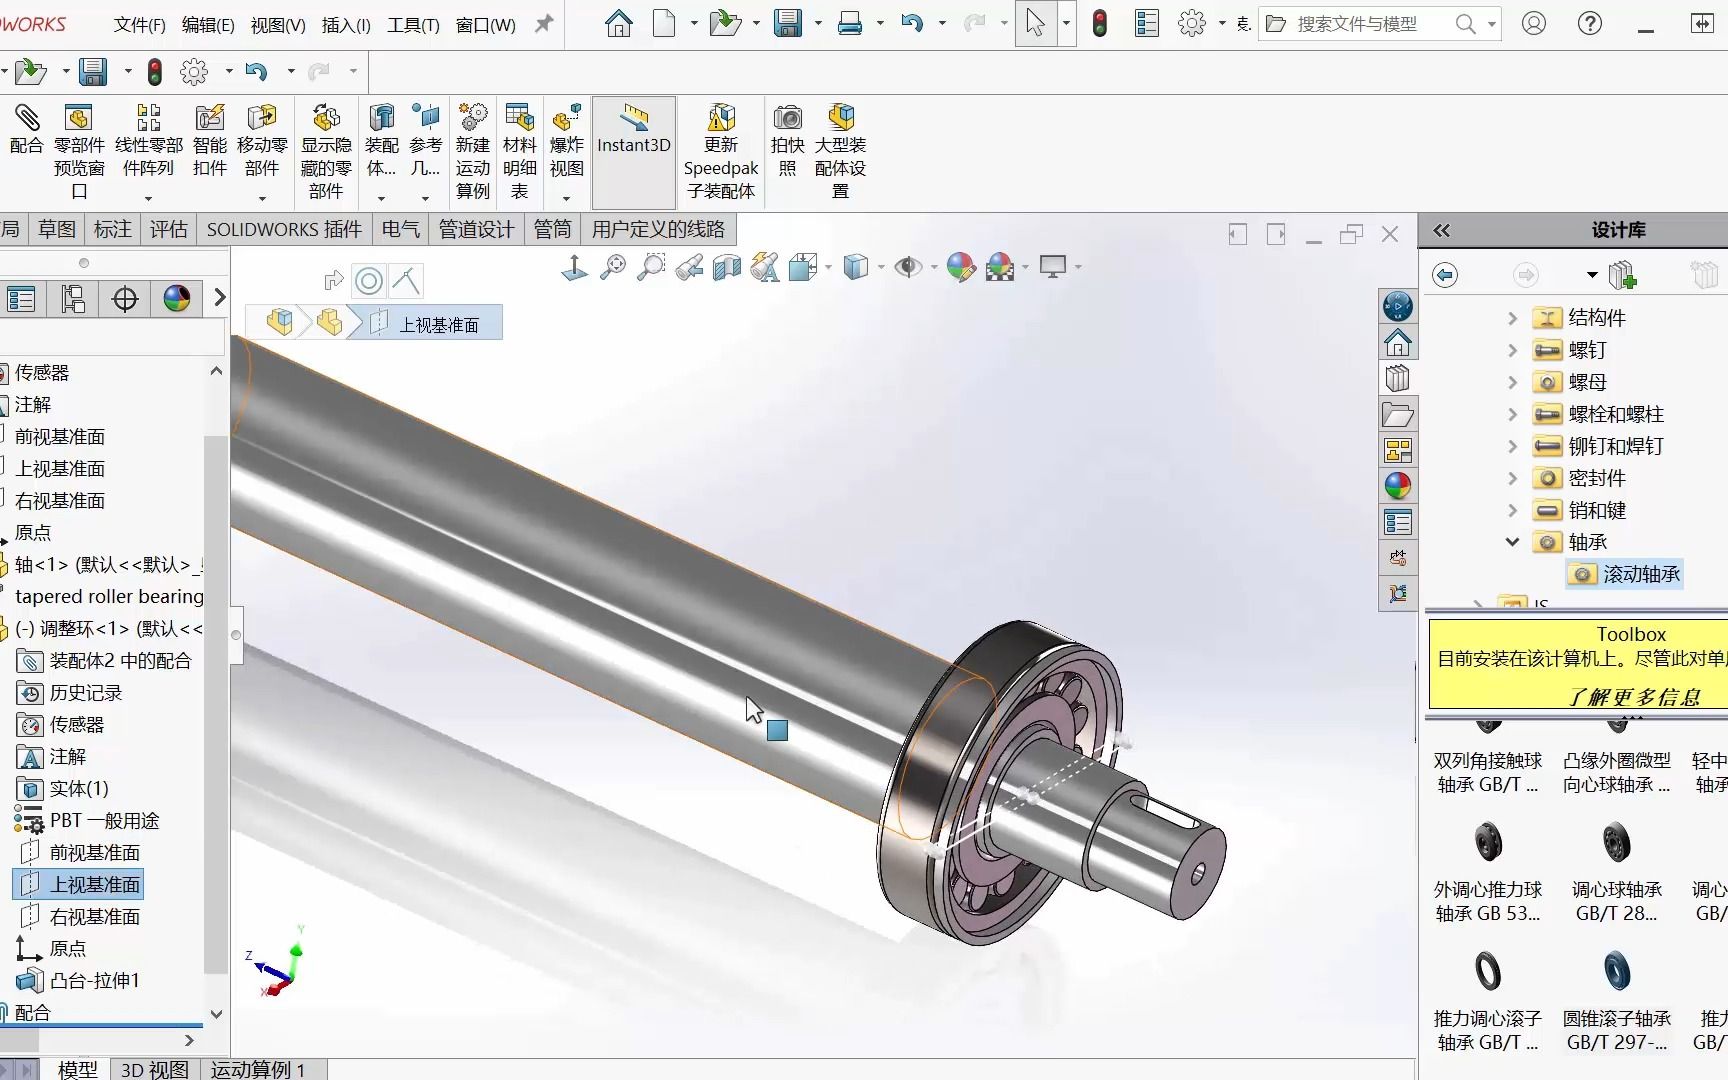Image resolution: width=1728 pixels, height=1080 pixels.
Task: Expand the 螺钉 folder
Action: 1513,351
